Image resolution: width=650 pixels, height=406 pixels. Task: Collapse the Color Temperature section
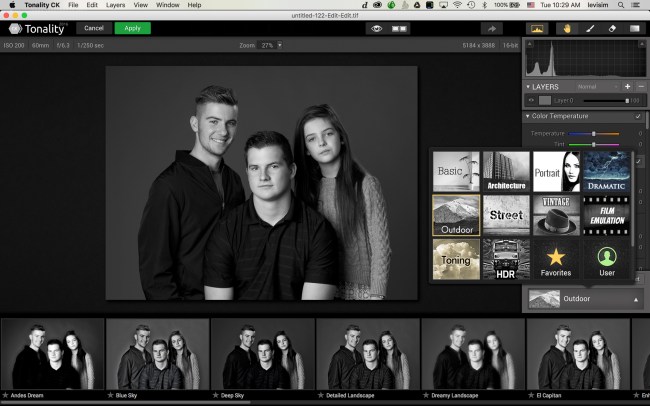528,116
